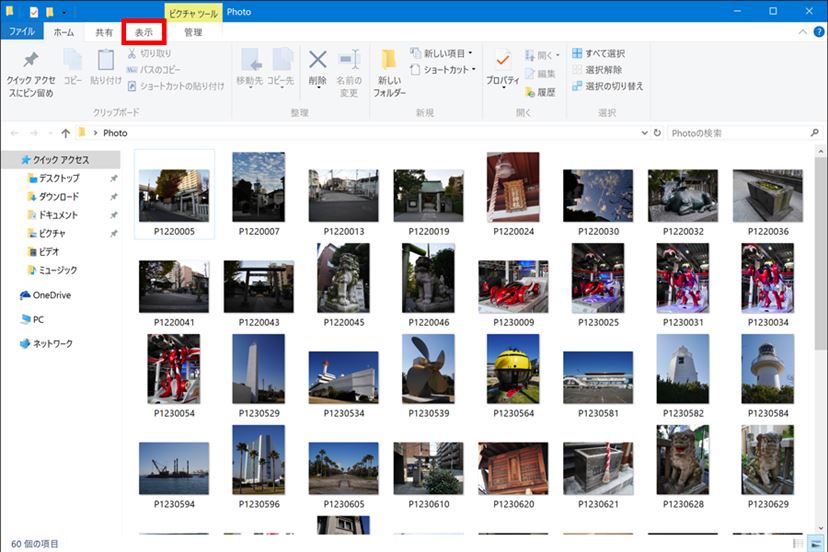This screenshot has height=552, width=828.
Task: Pin folder to Quick Access
Action: click(31, 74)
